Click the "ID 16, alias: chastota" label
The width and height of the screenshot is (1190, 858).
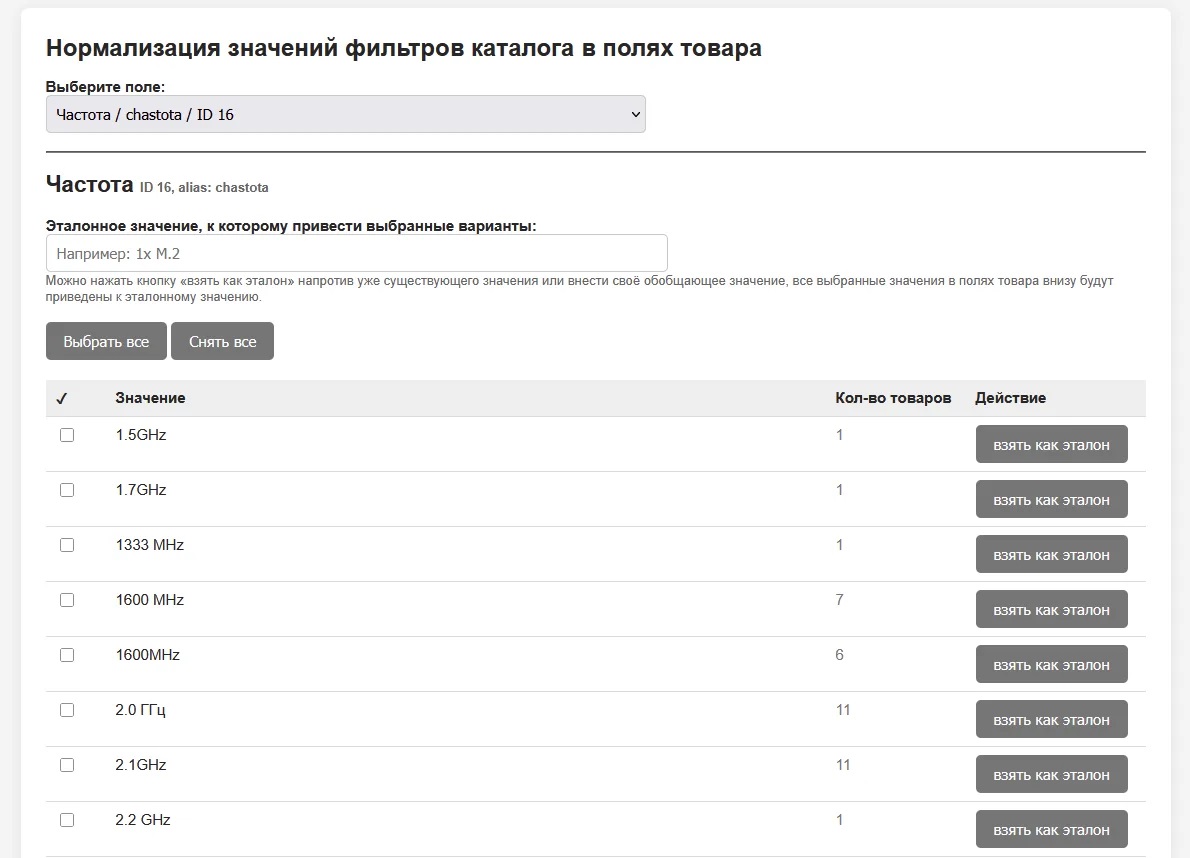[x=204, y=187]
